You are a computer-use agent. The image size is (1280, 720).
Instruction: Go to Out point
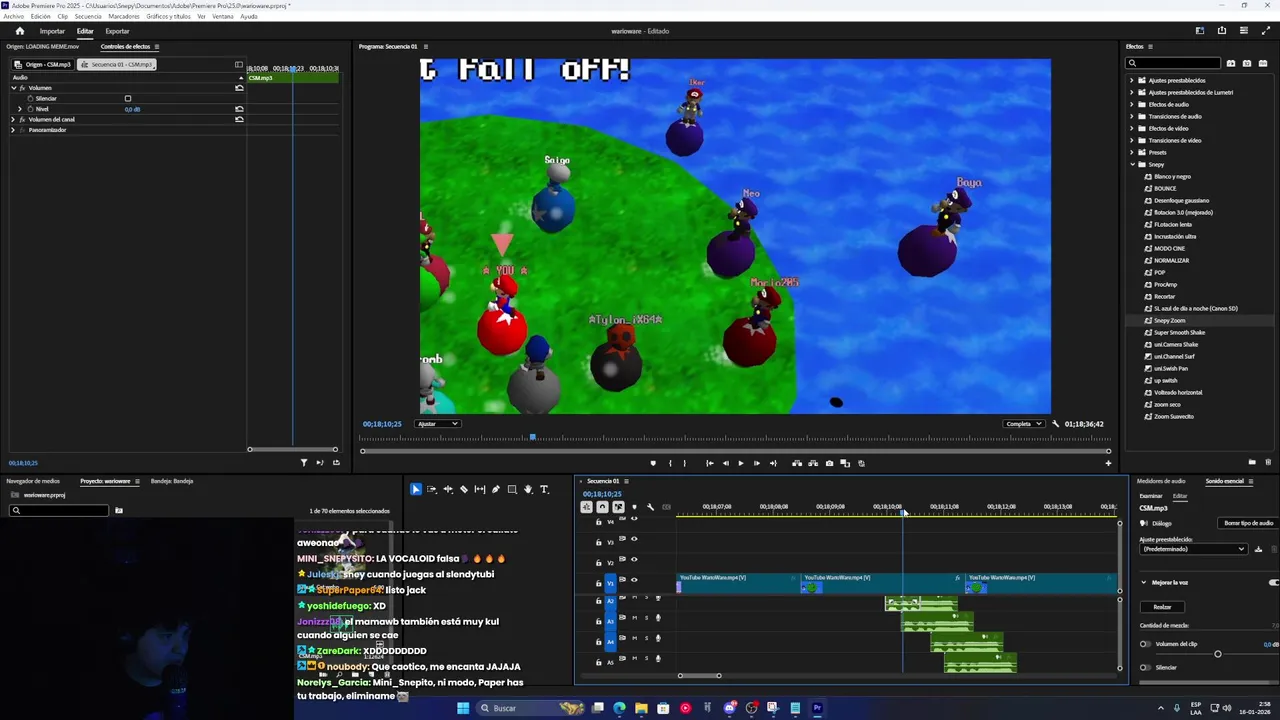click(771, 463)
